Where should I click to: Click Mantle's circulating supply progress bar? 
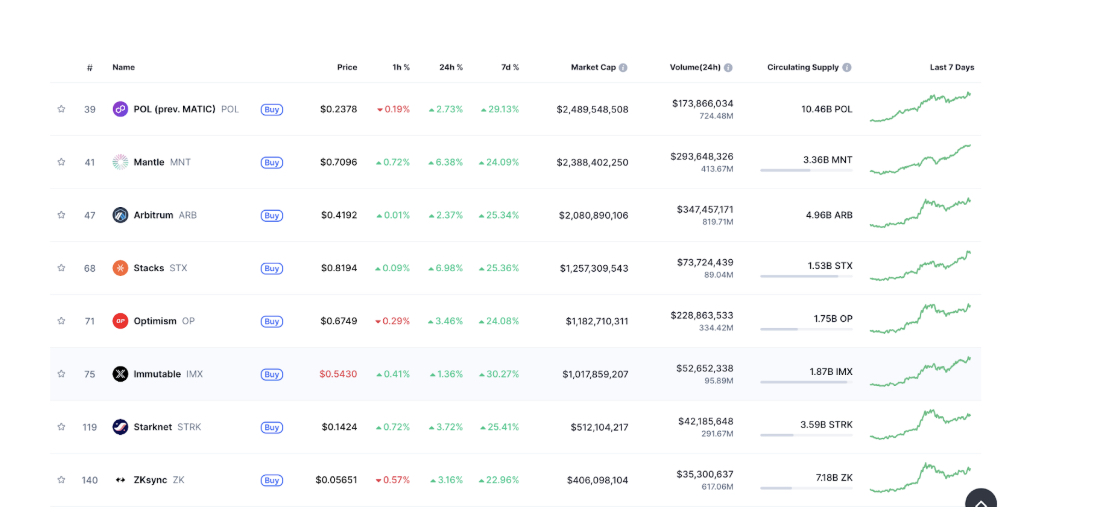coord(806,170)
